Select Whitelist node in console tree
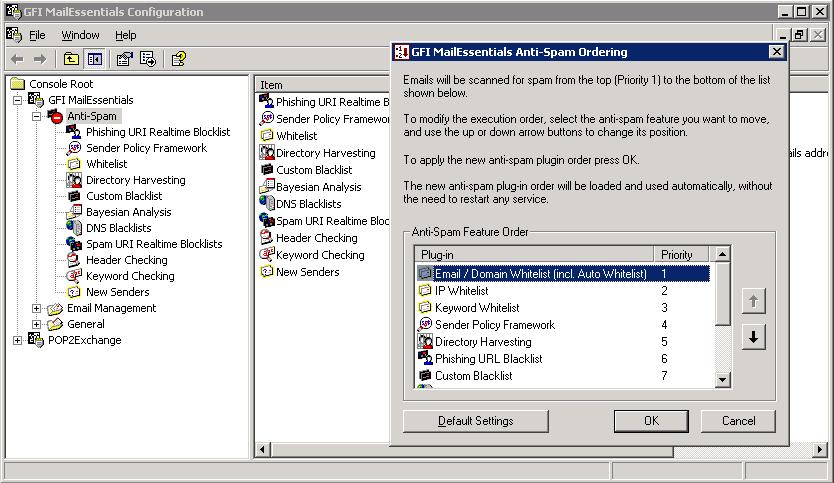This screenshot has width=834, height=483. point(106,164)
